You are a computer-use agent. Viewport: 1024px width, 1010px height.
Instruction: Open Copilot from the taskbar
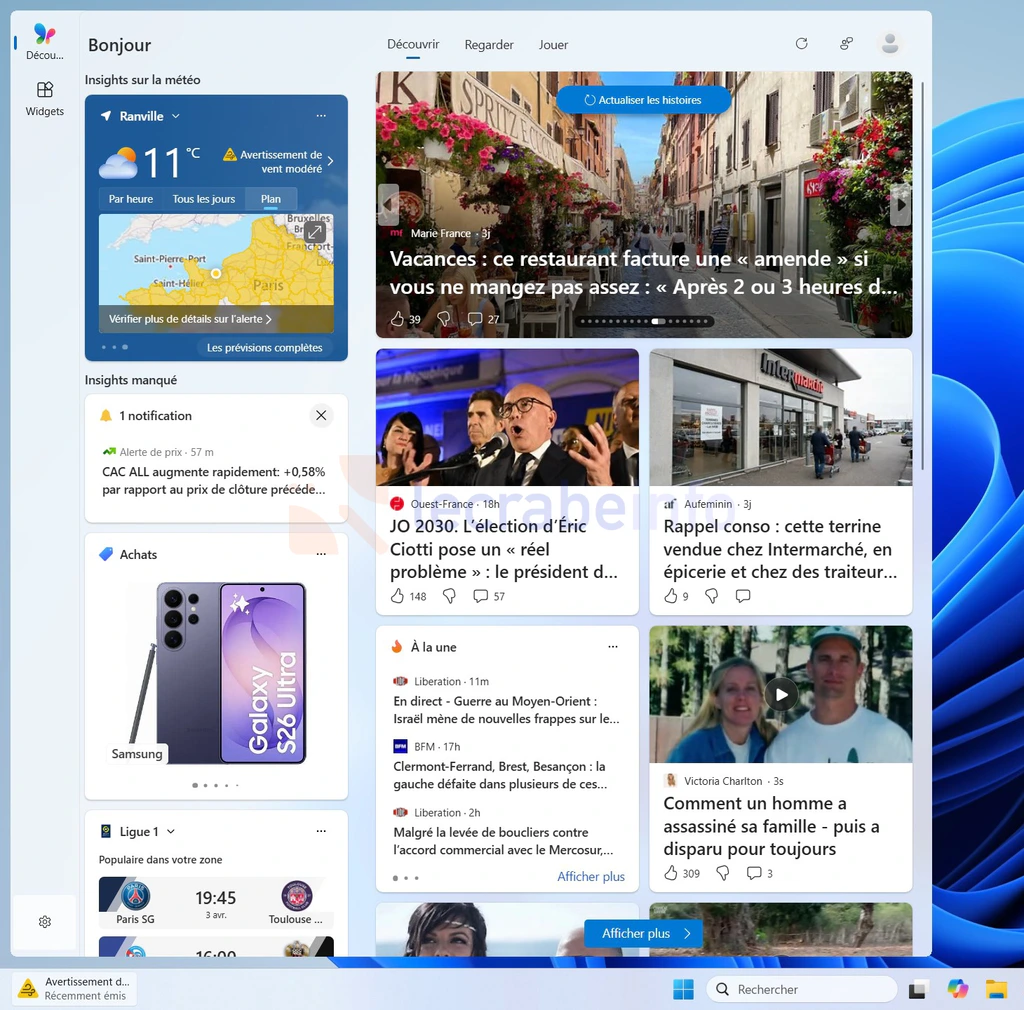pyautogui.click(x=958, y=989)
